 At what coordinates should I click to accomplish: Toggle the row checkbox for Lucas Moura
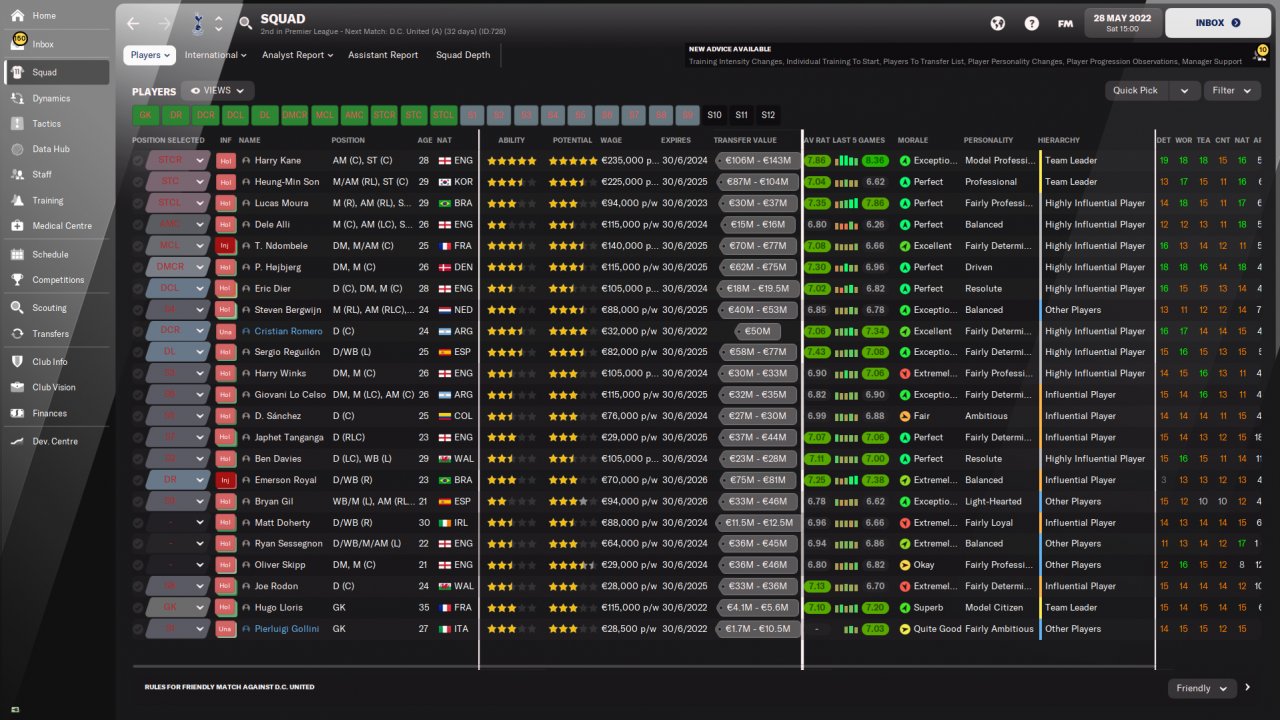click(138, 203)
